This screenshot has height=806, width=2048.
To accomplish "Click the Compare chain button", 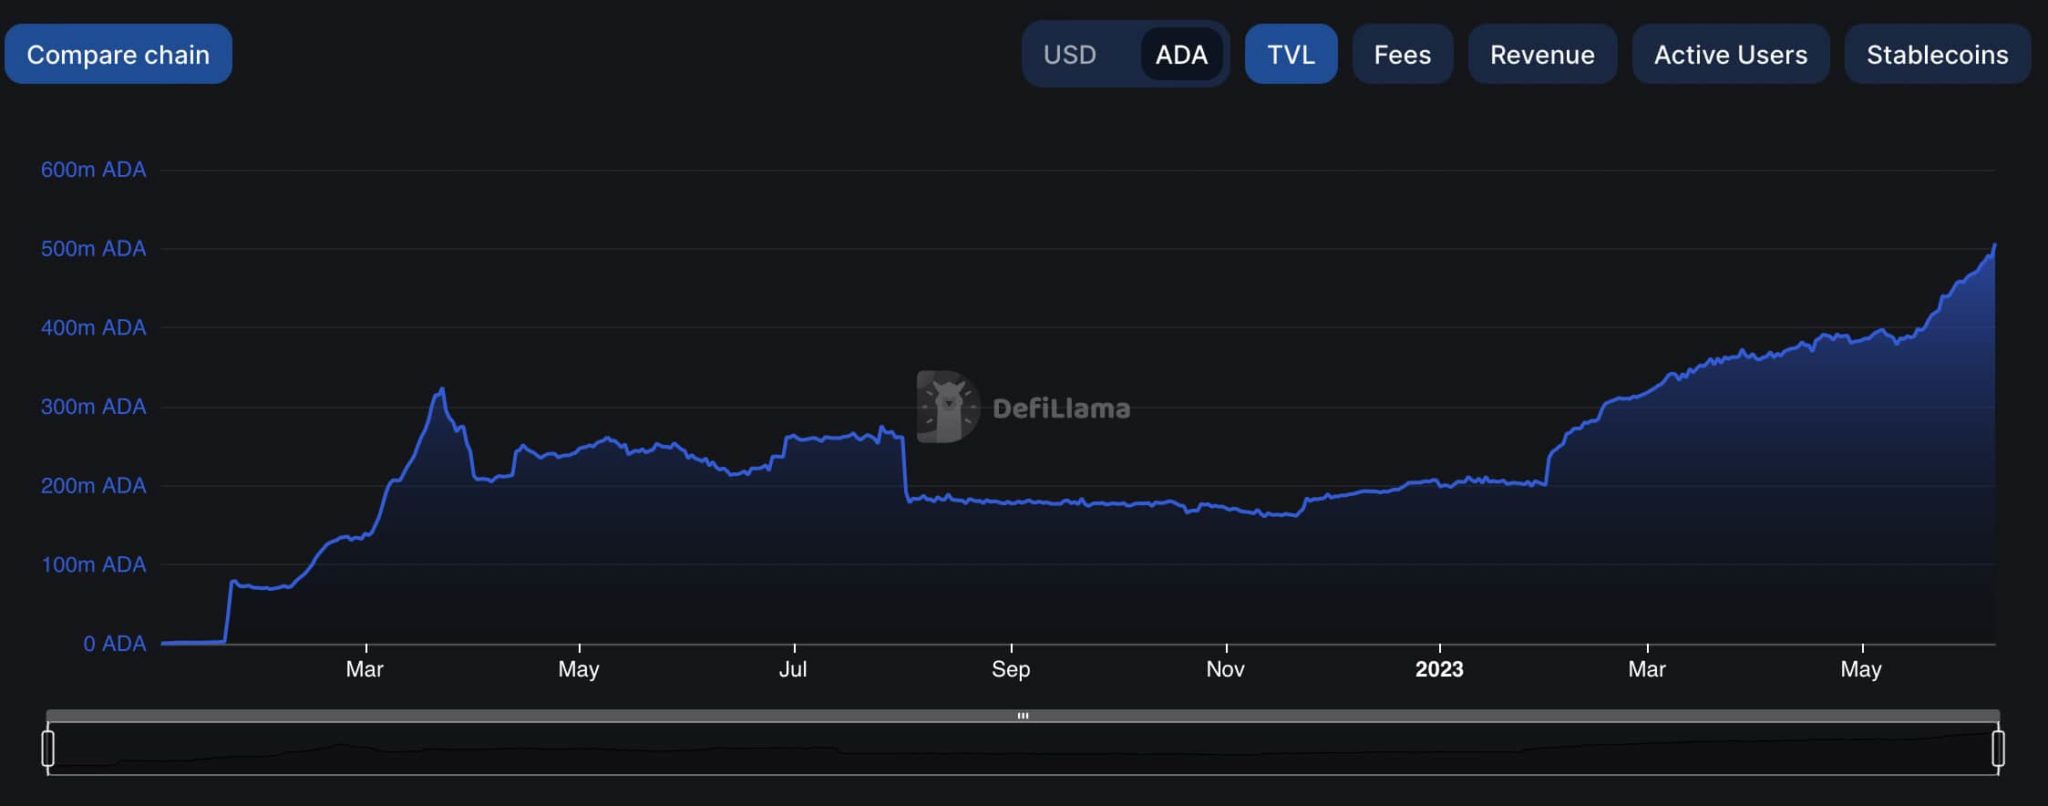I will pyautogui.click(x=118, y=54).
